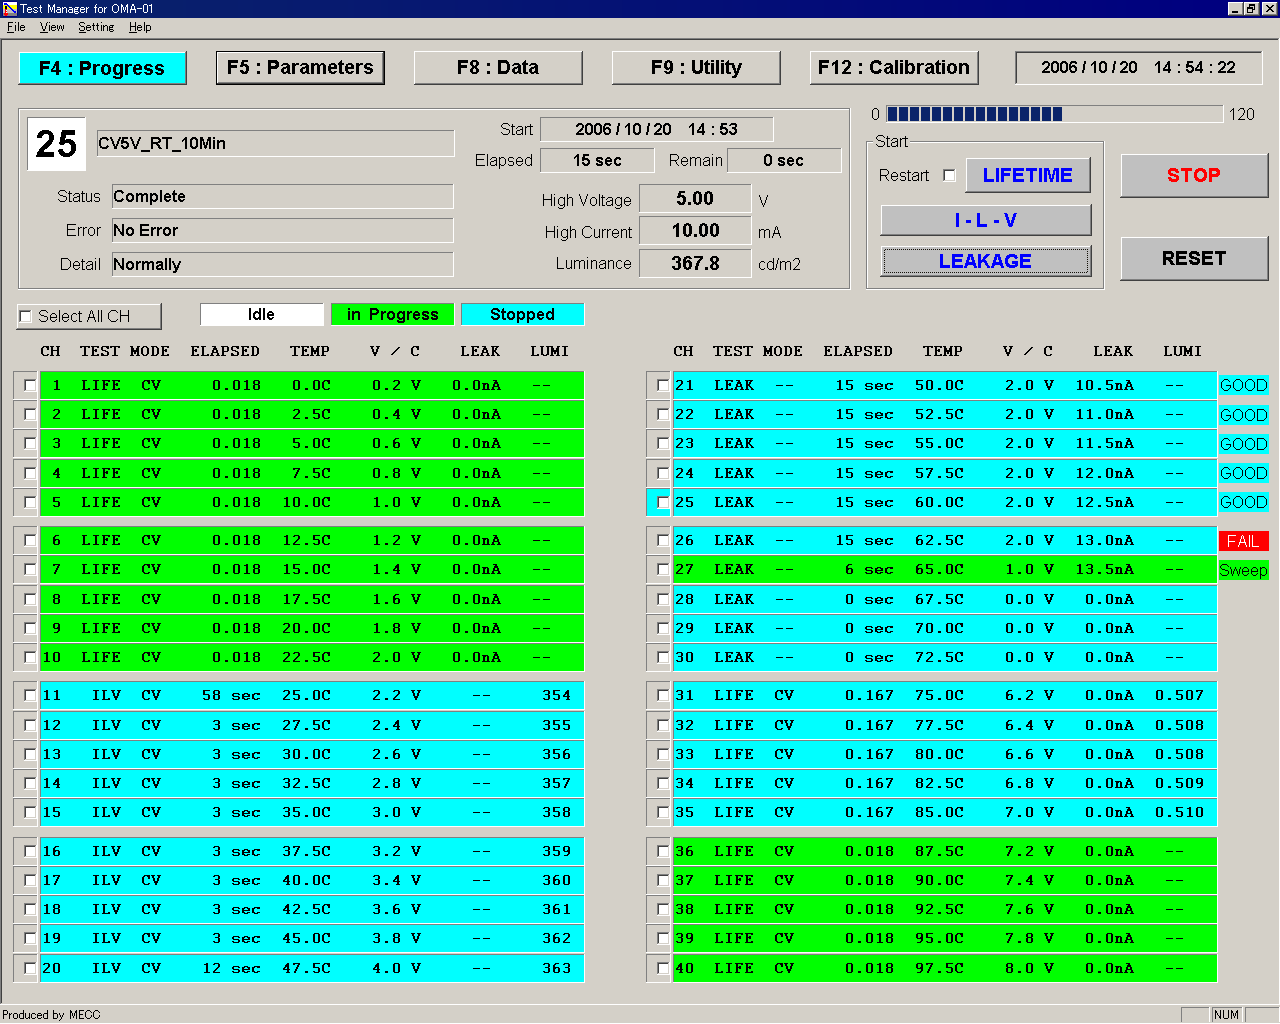Image resolution: width=1280 pixels, height=1024 pixels.
Task: Click the red FAIL label for channel 26
Action: click(x=1243, y=541)
